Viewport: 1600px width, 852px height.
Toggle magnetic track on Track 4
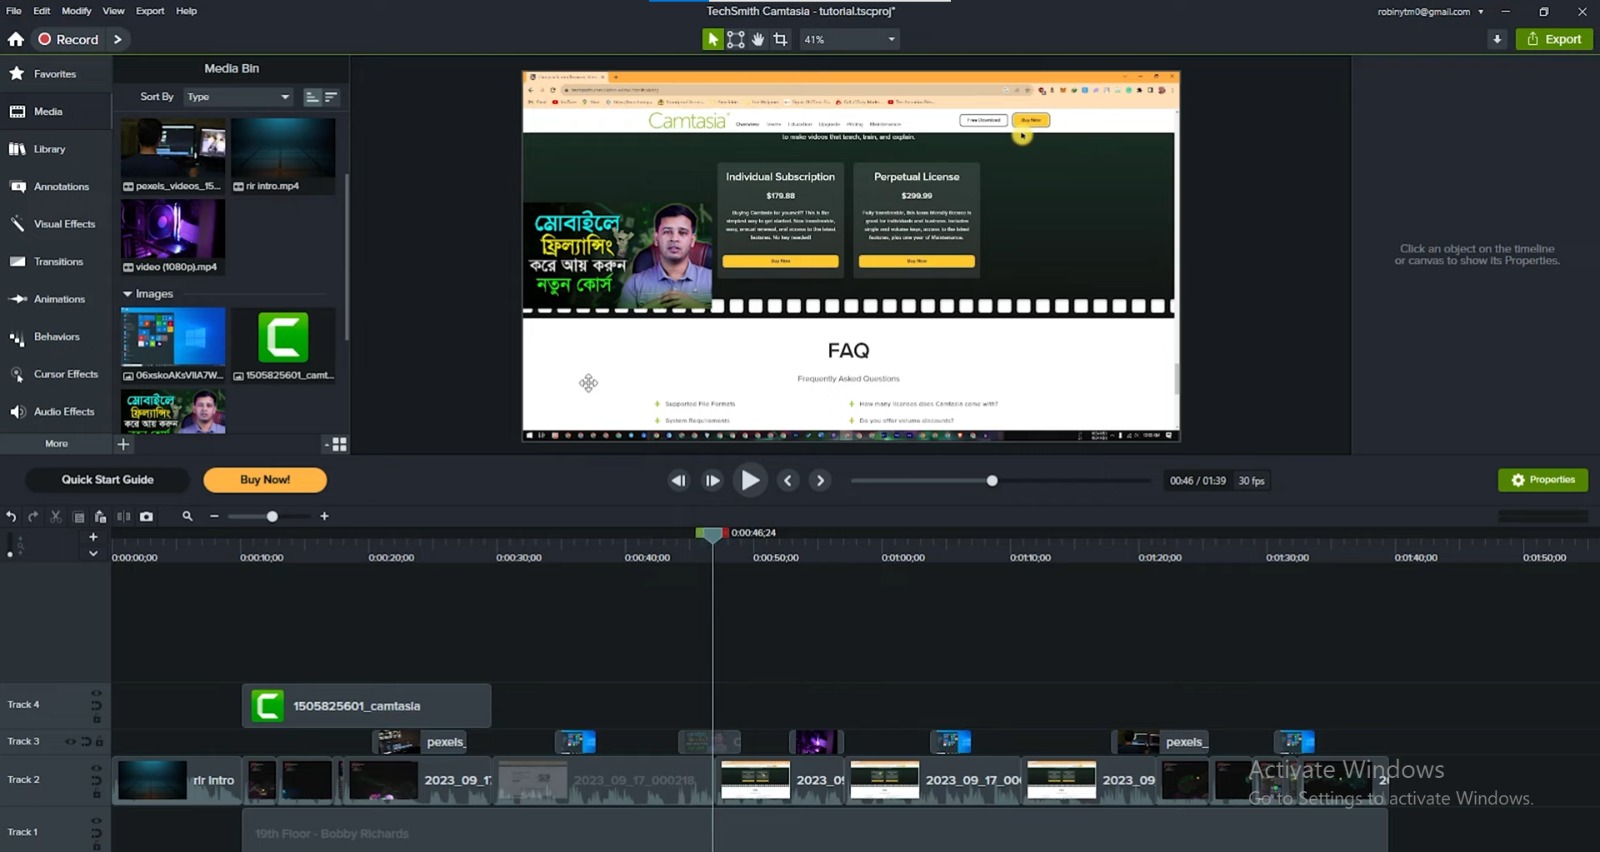tap(96, 705)
